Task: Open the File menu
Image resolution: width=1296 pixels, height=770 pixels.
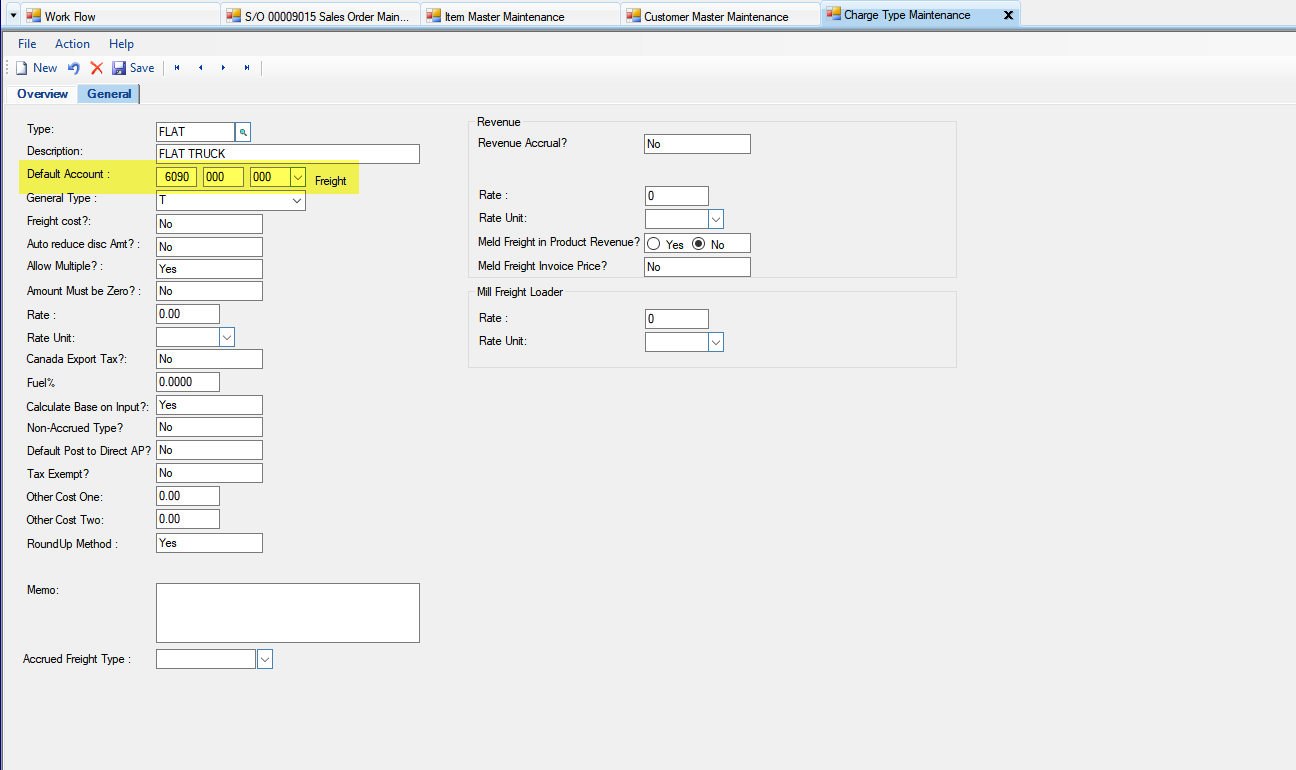Action: click(x=26, y=43)
